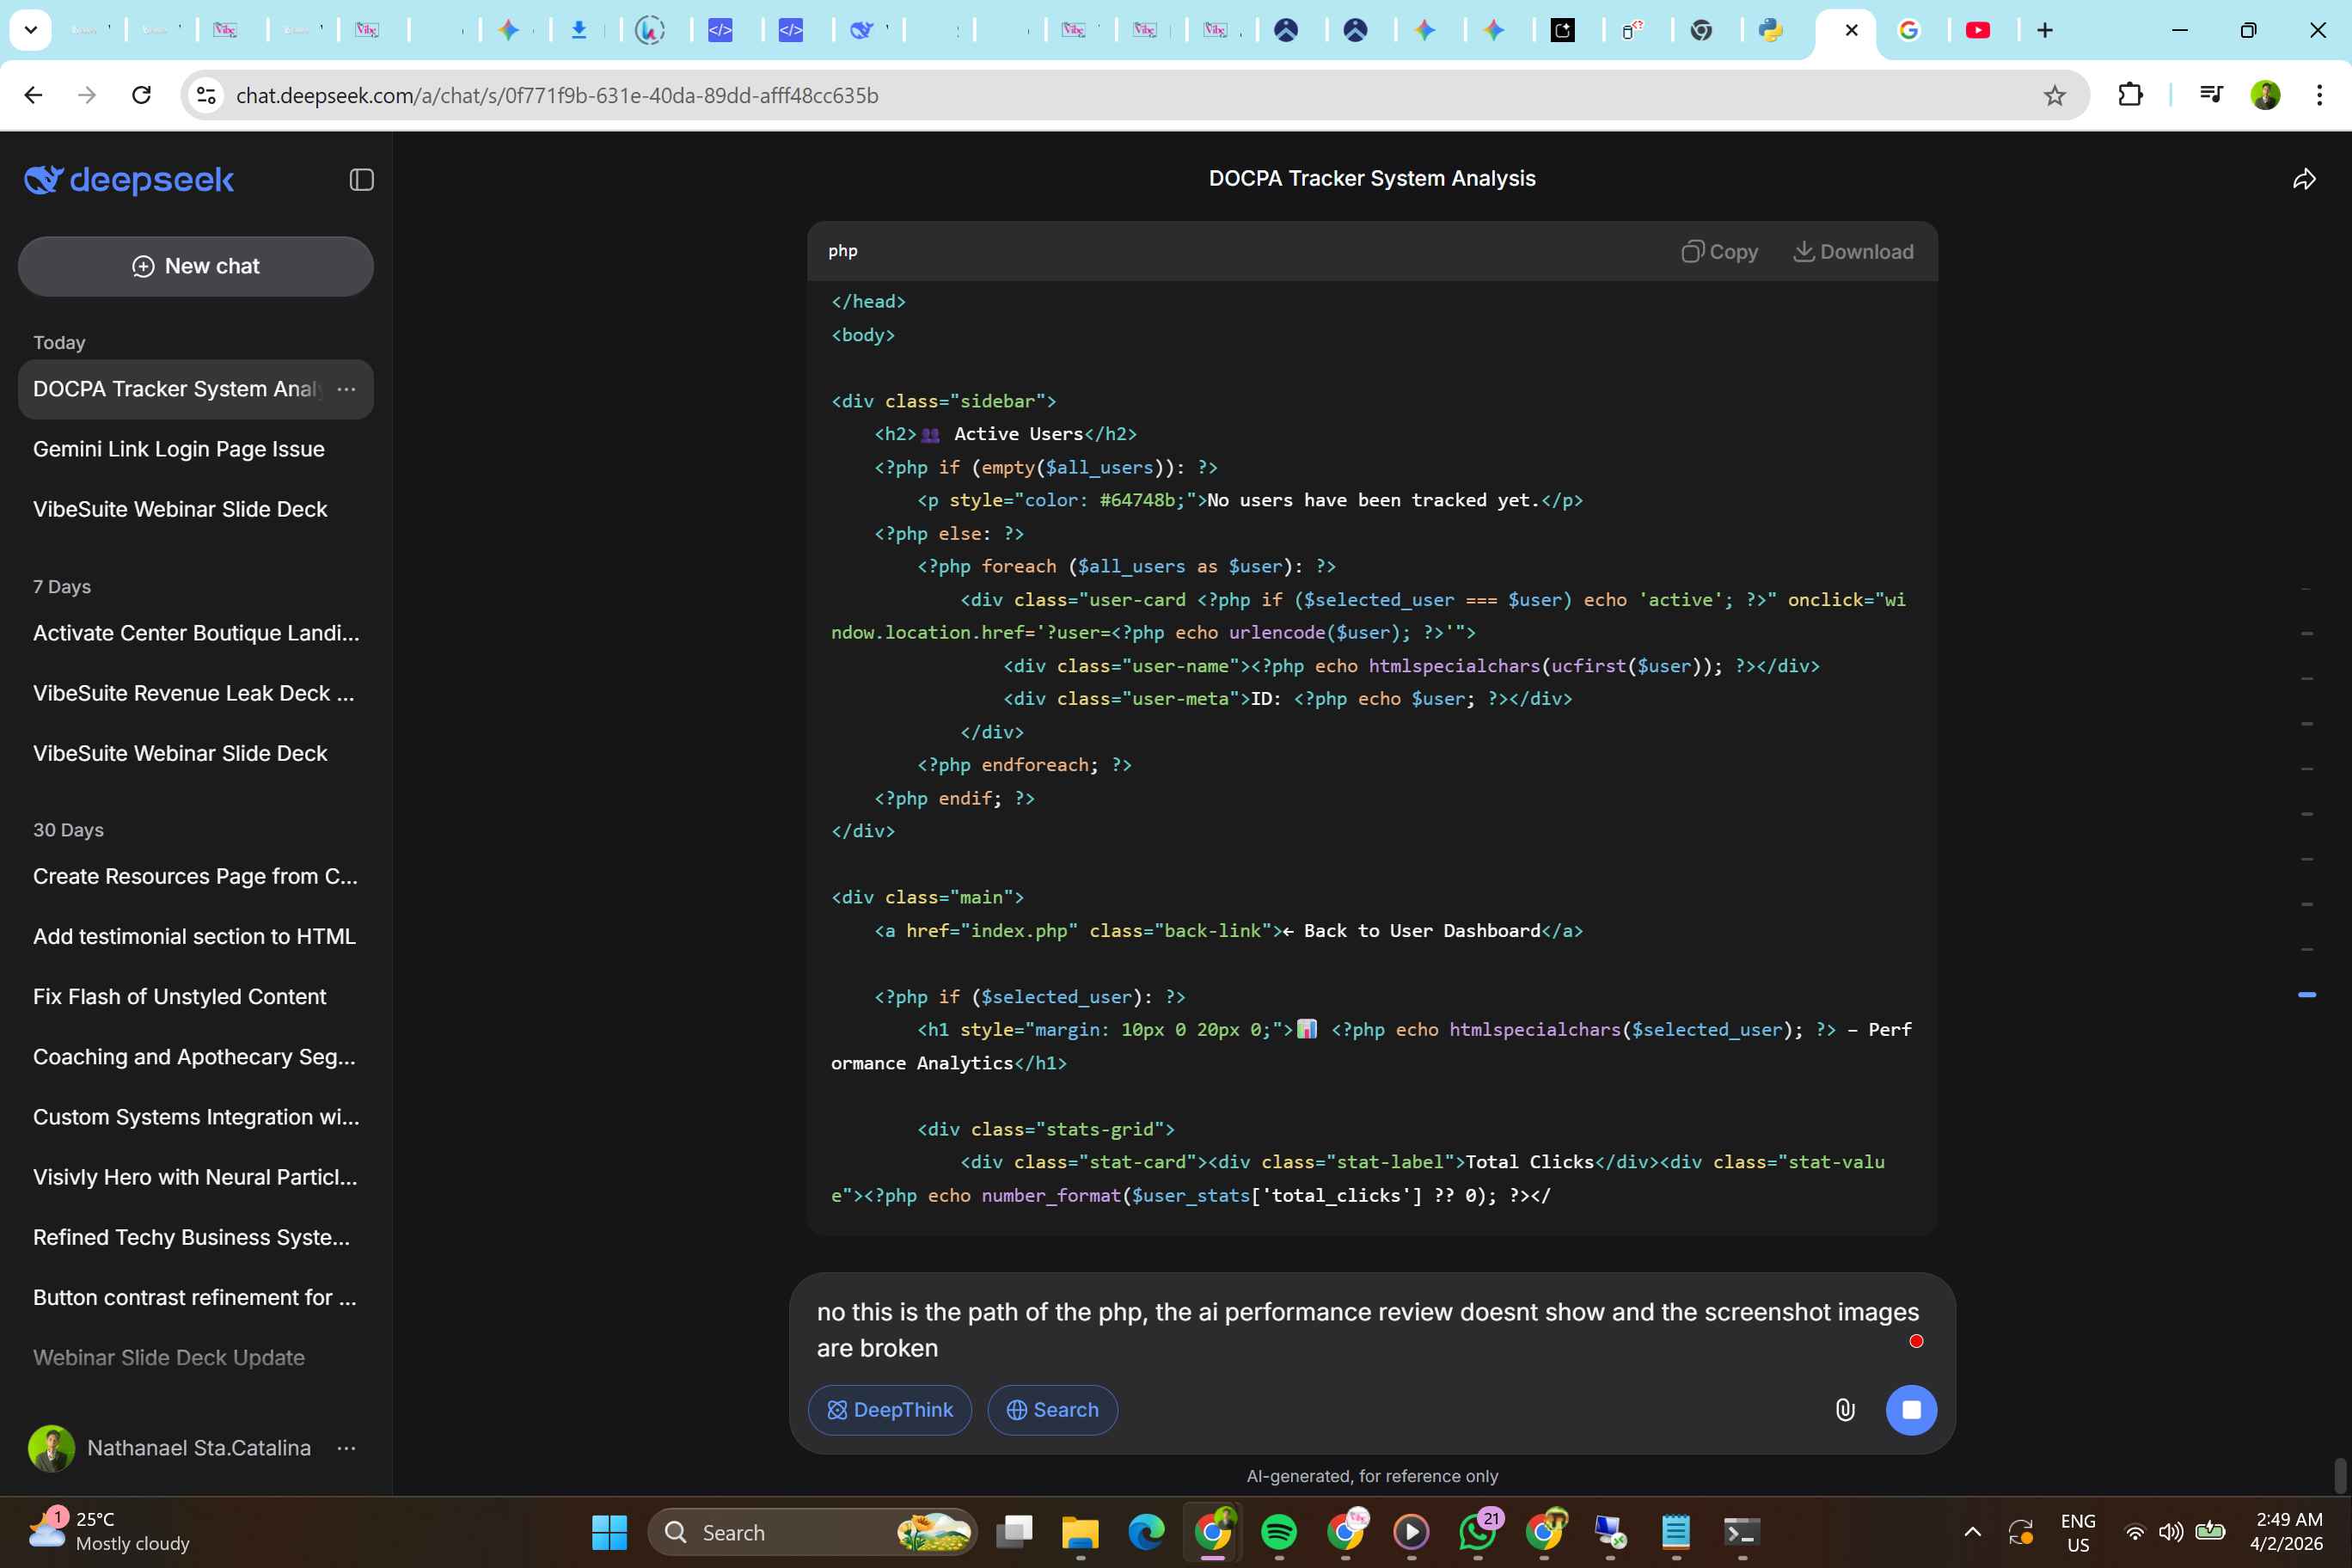The height and width of the screenshot is (1568, 2352).
Task: Open options for DOCPA Tracker chat
Action: (346, 389)
